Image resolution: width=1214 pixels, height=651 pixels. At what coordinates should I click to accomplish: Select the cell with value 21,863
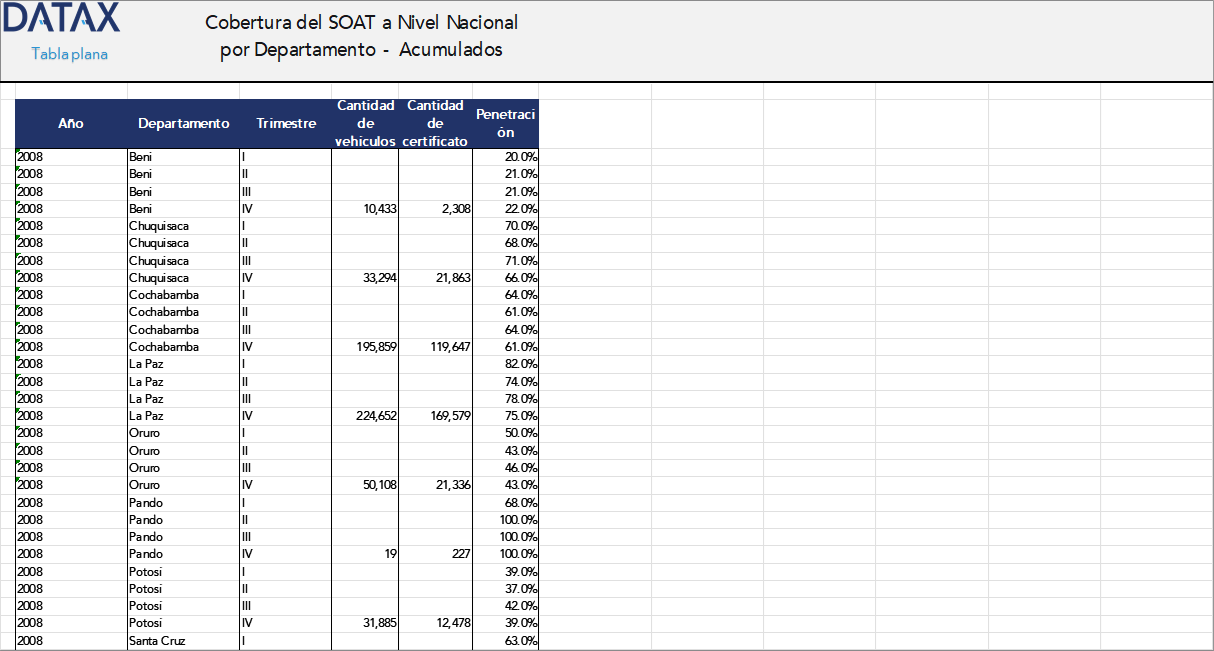(x=435, y=278)
